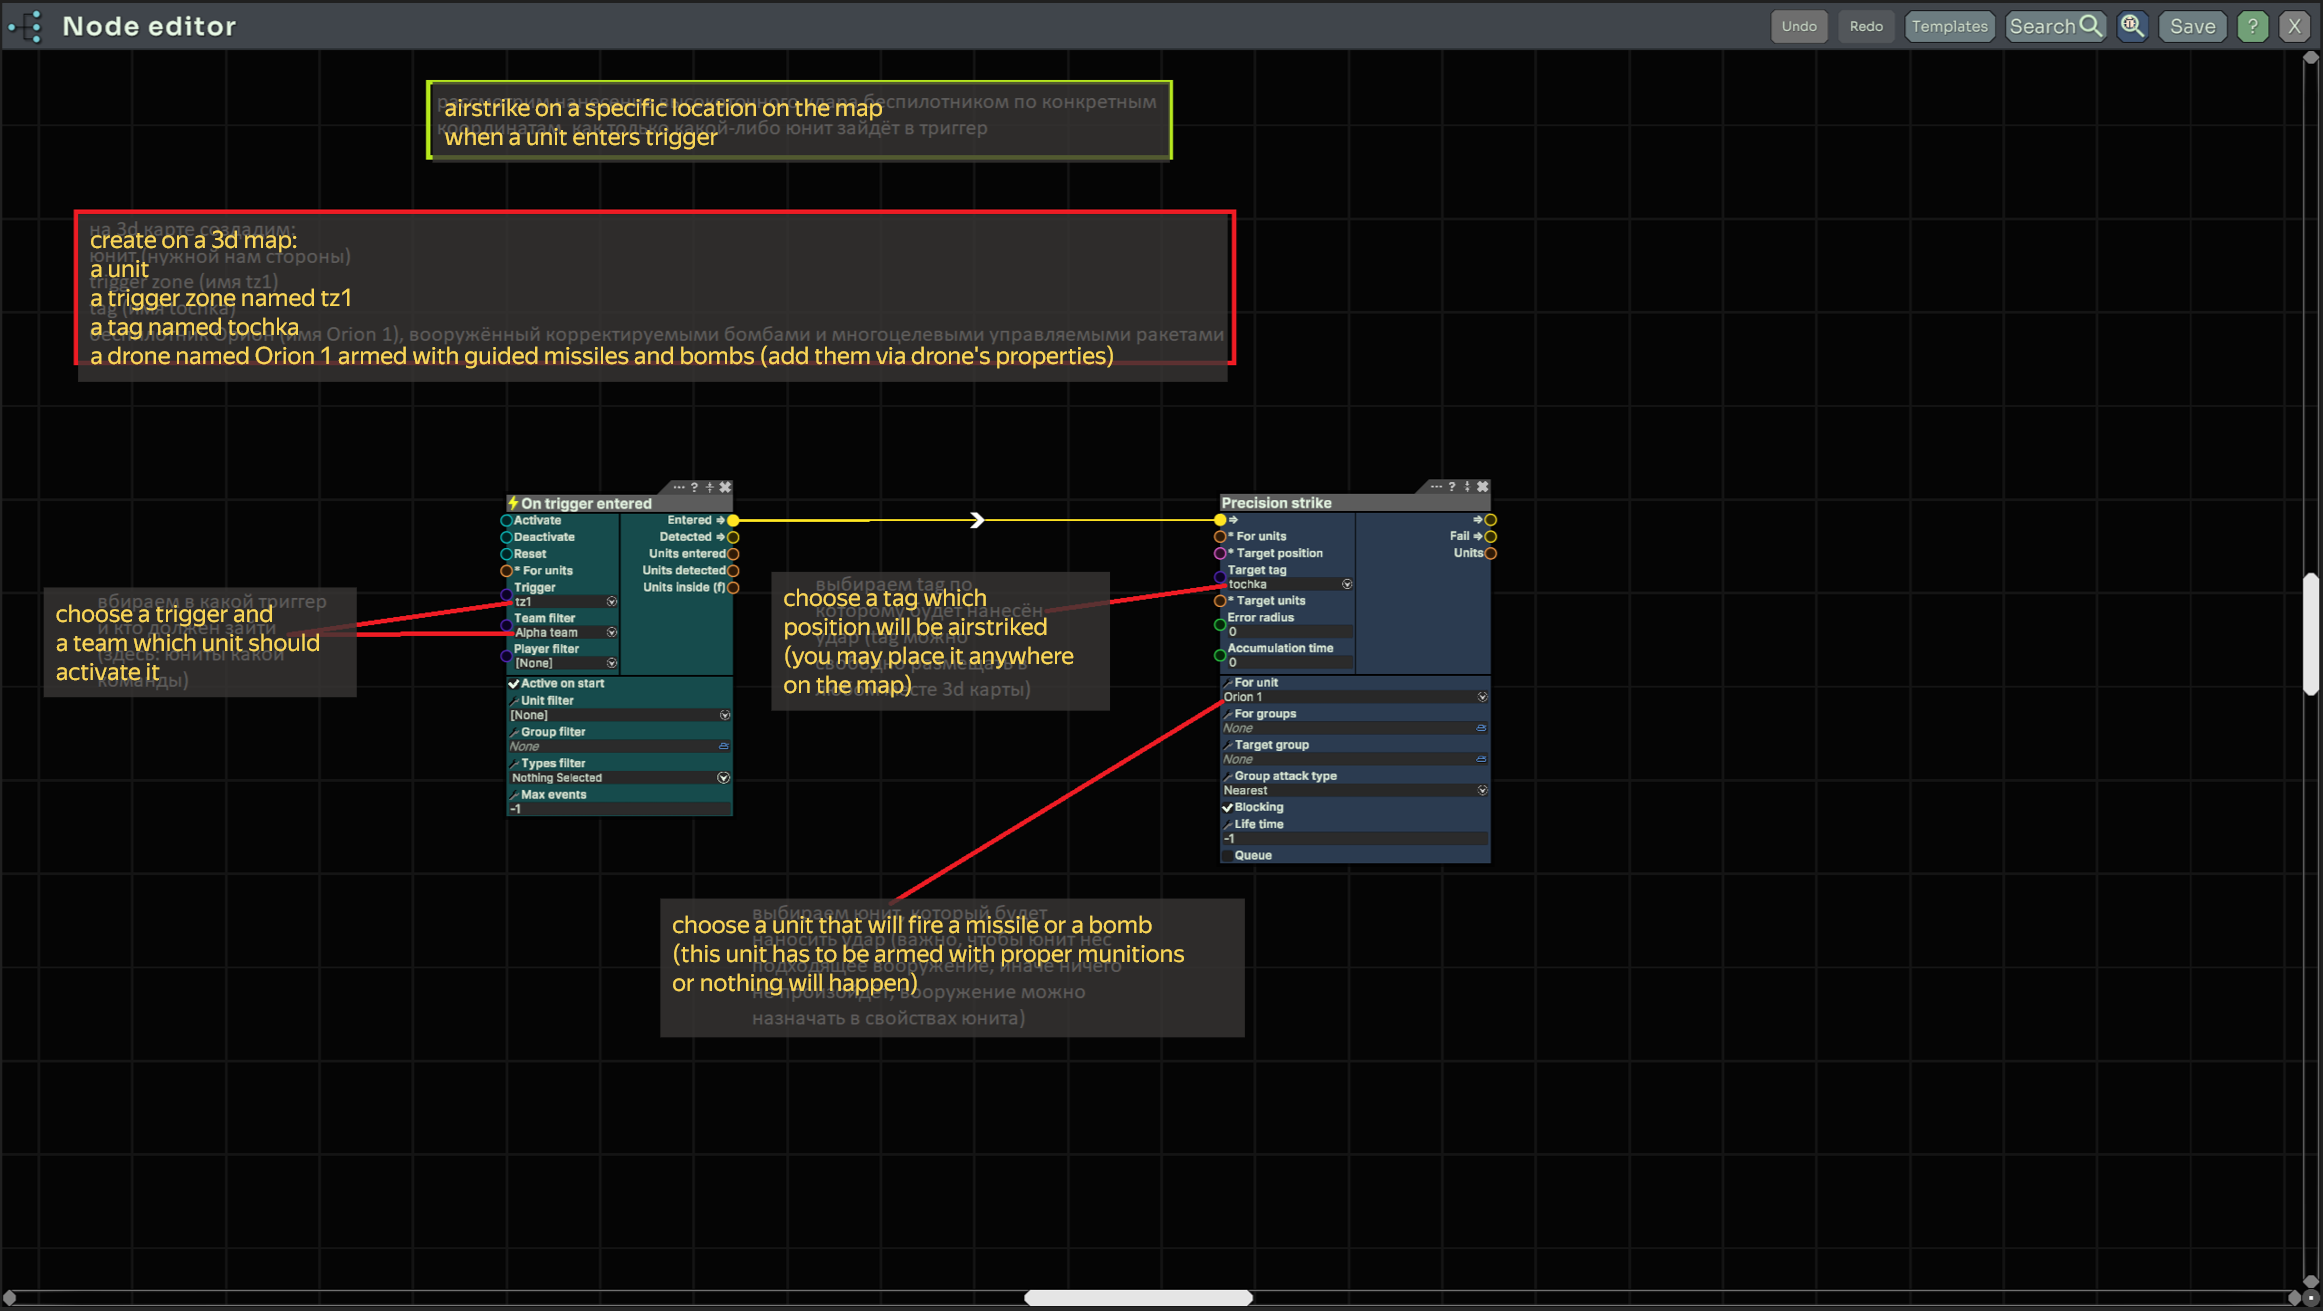Viewport: 2323px width, 1311px height.
Task: Toggle Active on start checkbox
Action: click(514, 684)
